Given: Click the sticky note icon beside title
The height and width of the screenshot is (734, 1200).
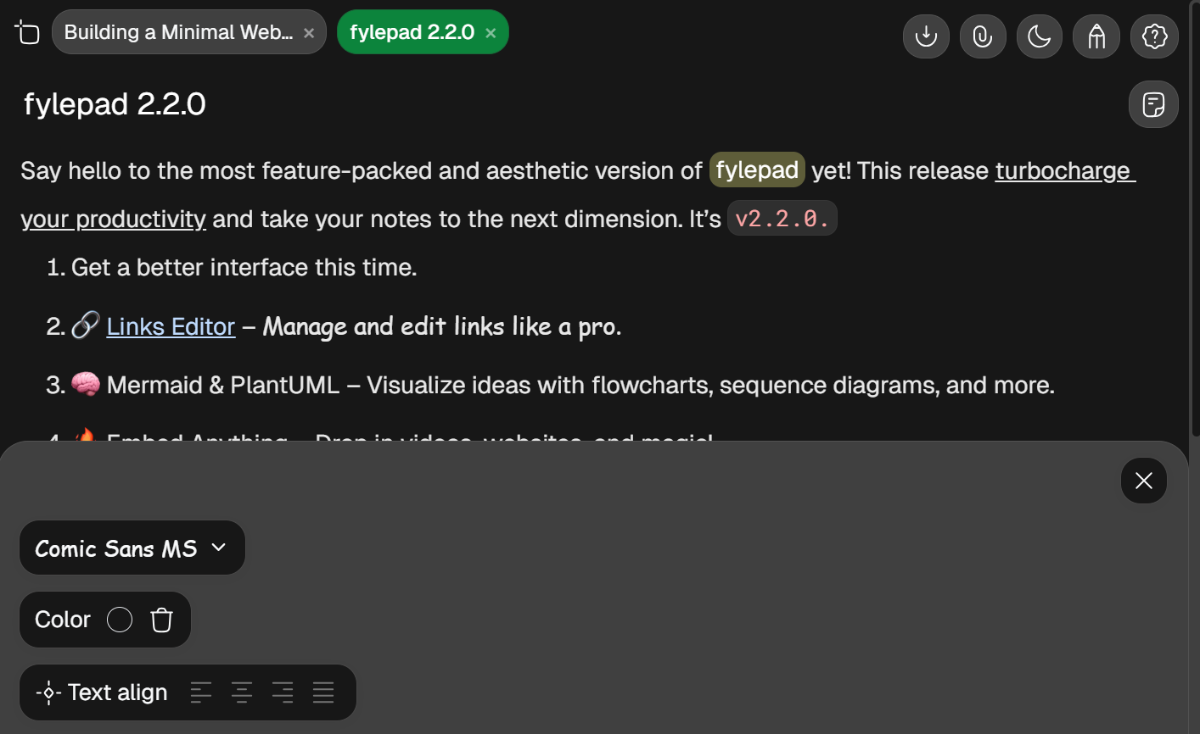Looking at the screenshot, I should pyautogui.click(x=1154, y=104).
